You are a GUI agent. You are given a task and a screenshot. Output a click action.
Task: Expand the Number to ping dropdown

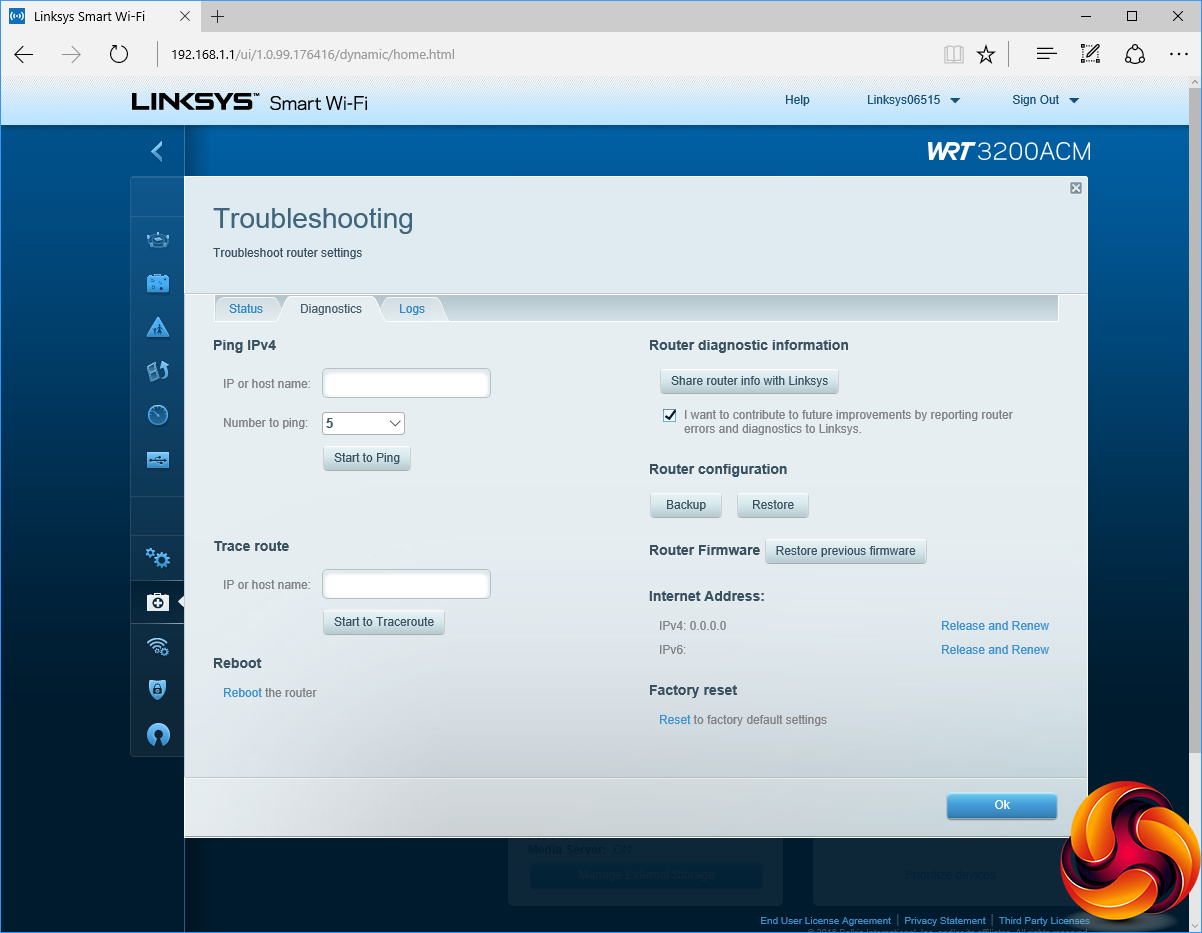coord(363,423)
